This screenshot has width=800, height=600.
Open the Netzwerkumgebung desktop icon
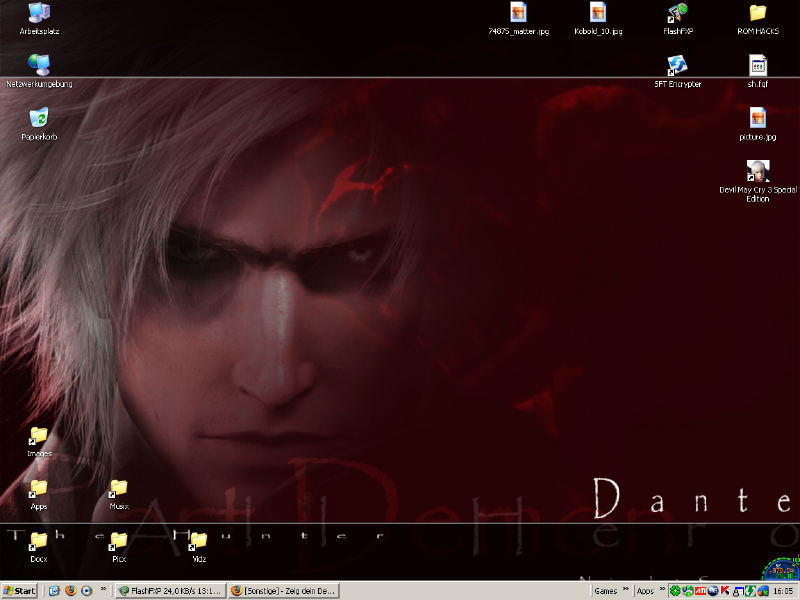coord(39,70)
